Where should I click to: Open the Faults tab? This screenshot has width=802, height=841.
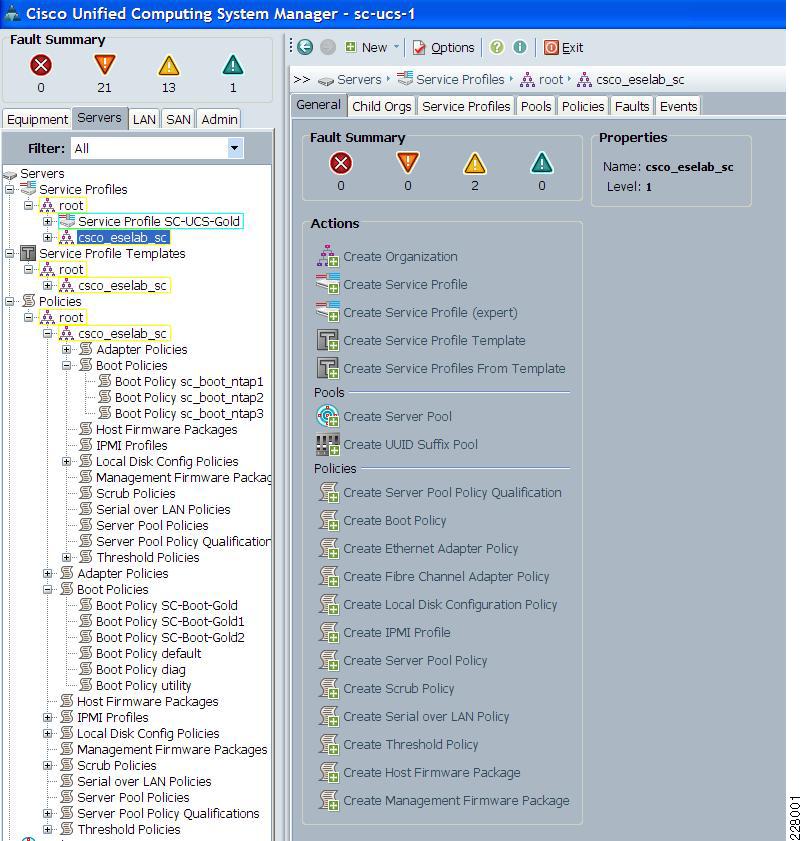tap(632, 106)
